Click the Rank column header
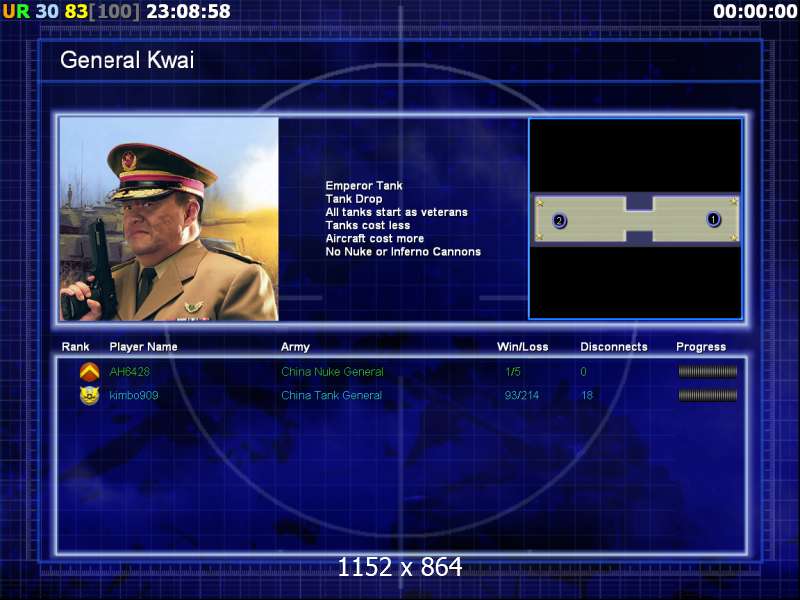 coord(76,347)
